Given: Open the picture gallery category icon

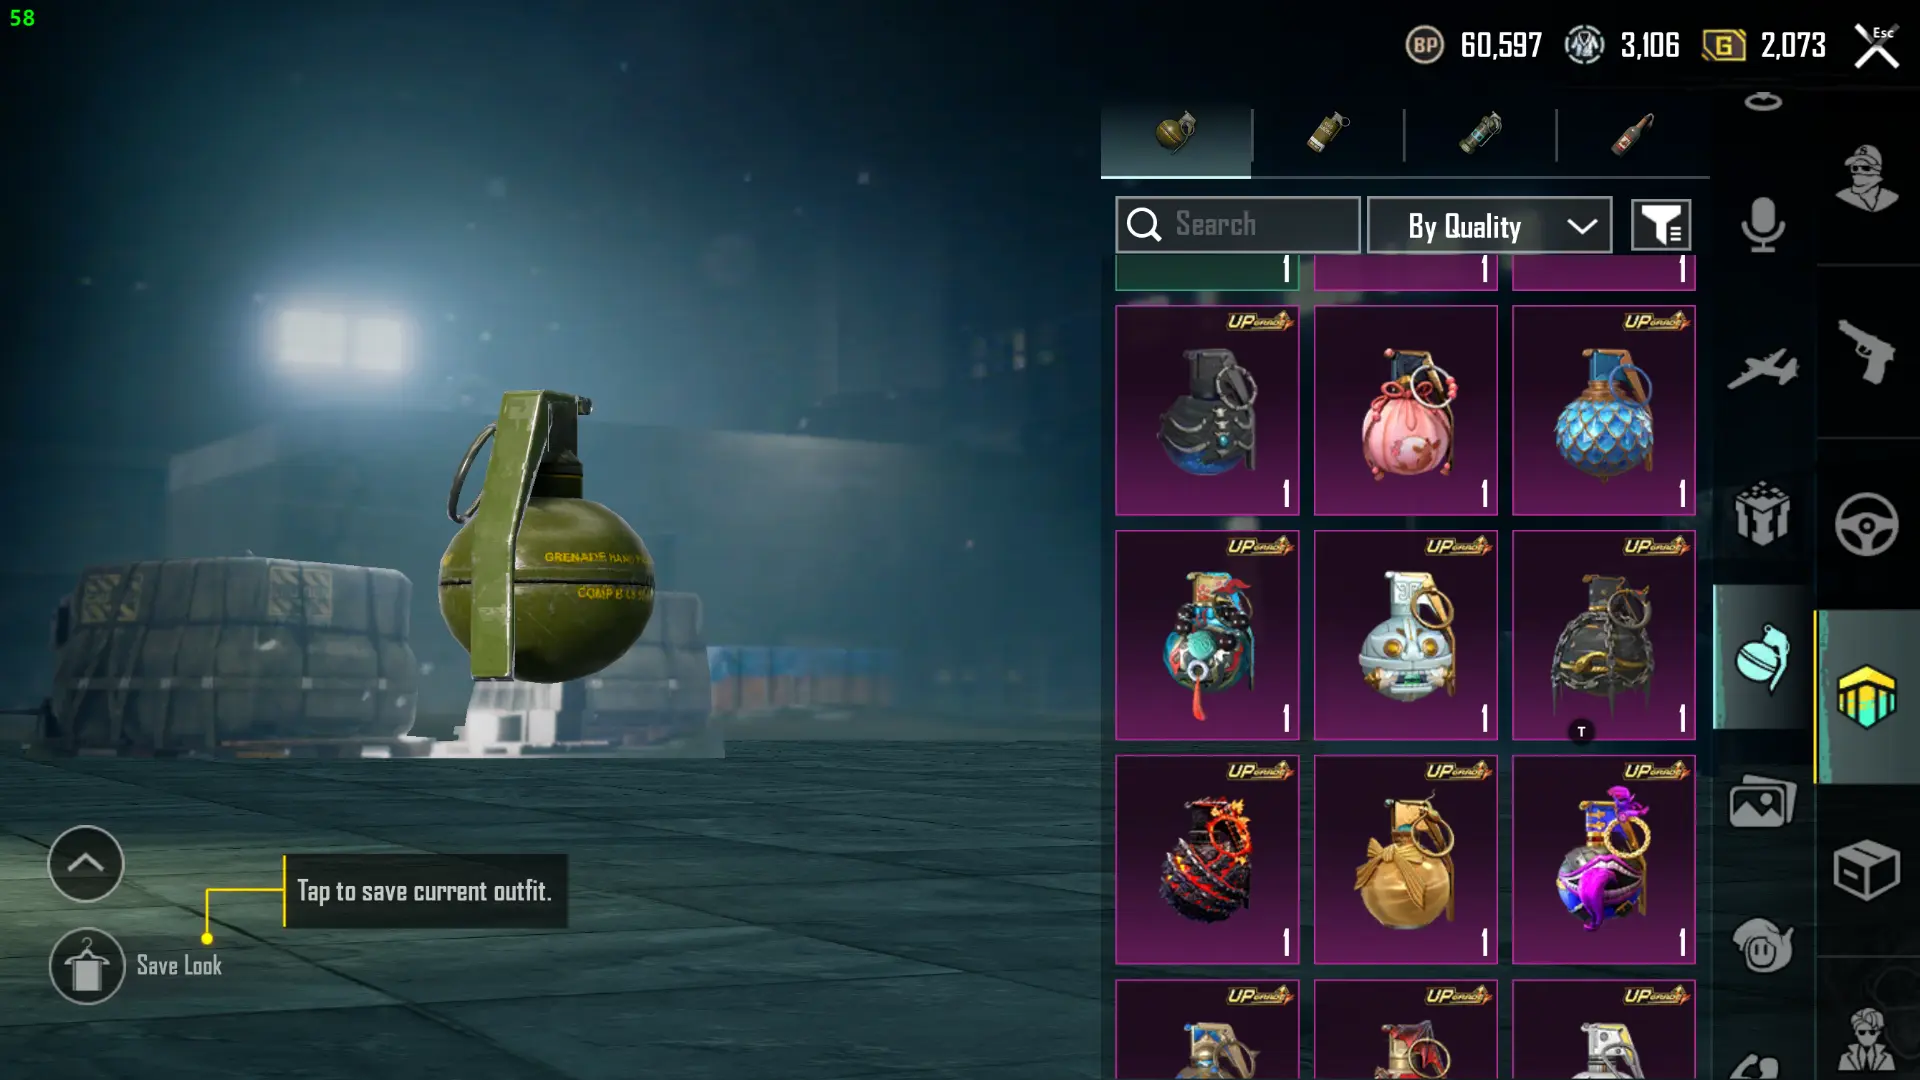Looking at the screenshot, I should click(x=1762, y=801).
